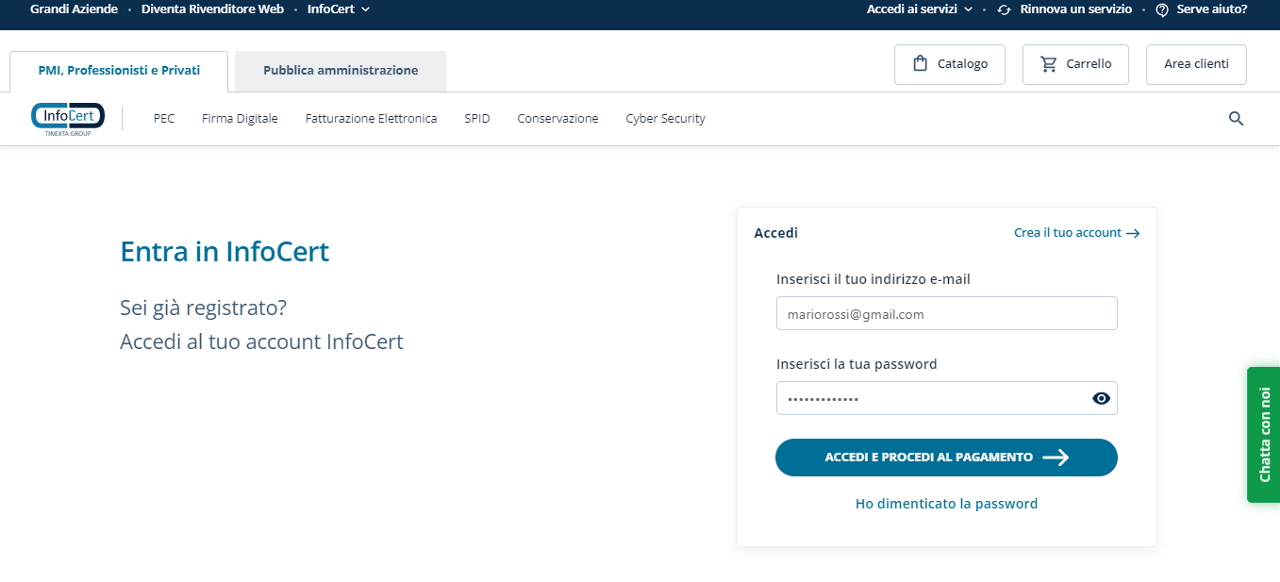1280x582 pixels.
Task: Click Accedi e procedi al pagamento button
Action: 946,457
